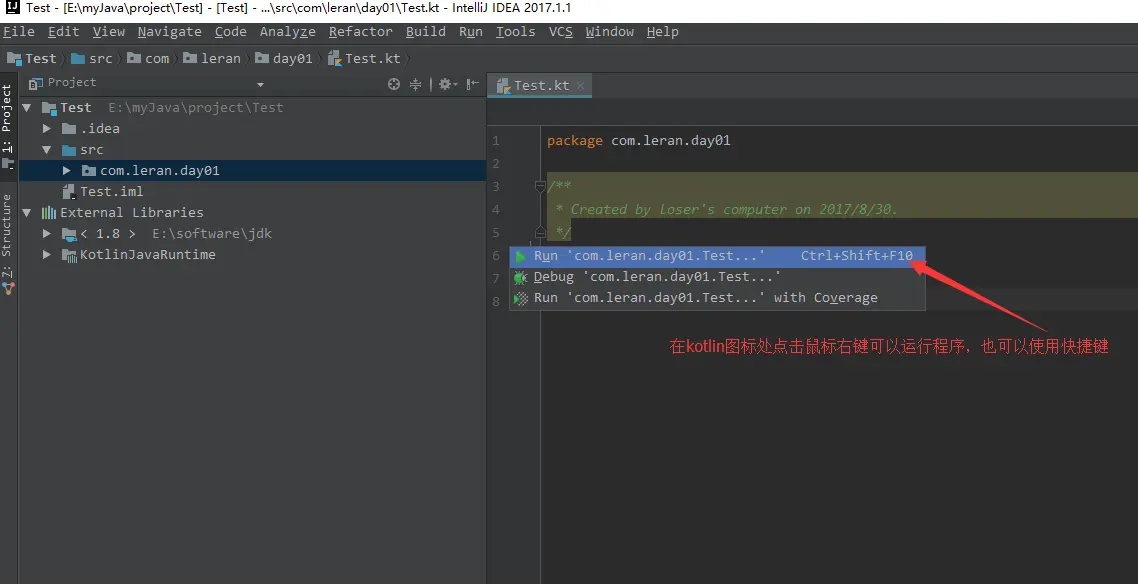The width and height of the screenshot is (1138, 584).
Task: Click the Kotlin file icon on Test.kt tab
Action: tap(503, 86)
